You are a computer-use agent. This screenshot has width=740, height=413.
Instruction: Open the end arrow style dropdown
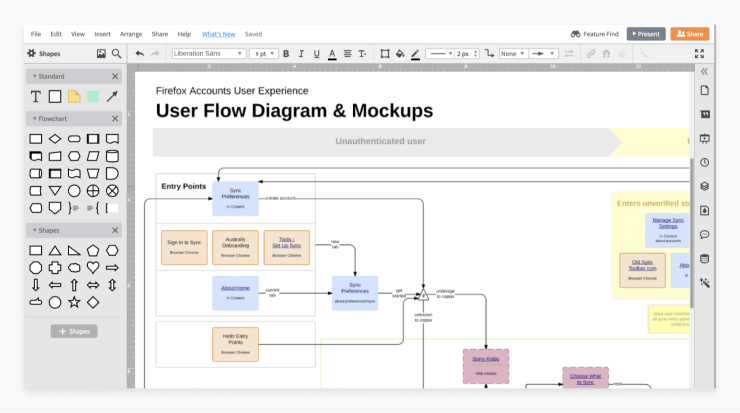[543, 54]
